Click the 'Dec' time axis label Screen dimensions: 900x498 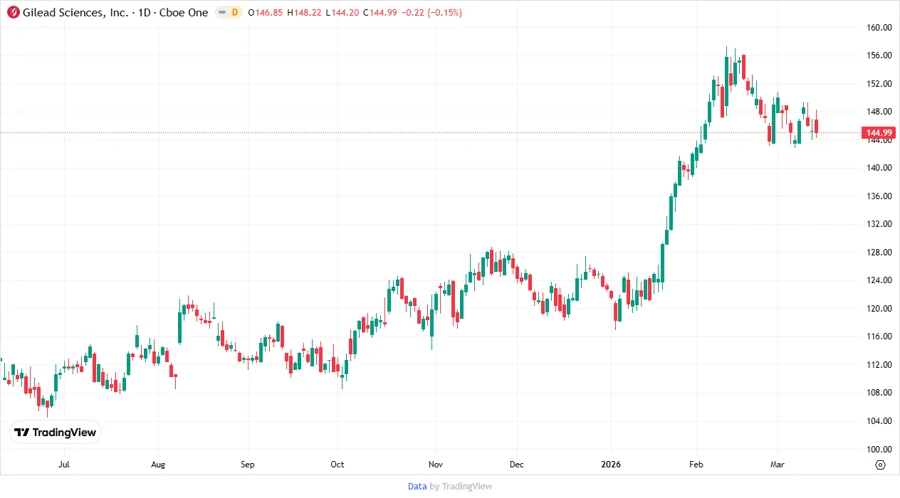pos(517,465)
